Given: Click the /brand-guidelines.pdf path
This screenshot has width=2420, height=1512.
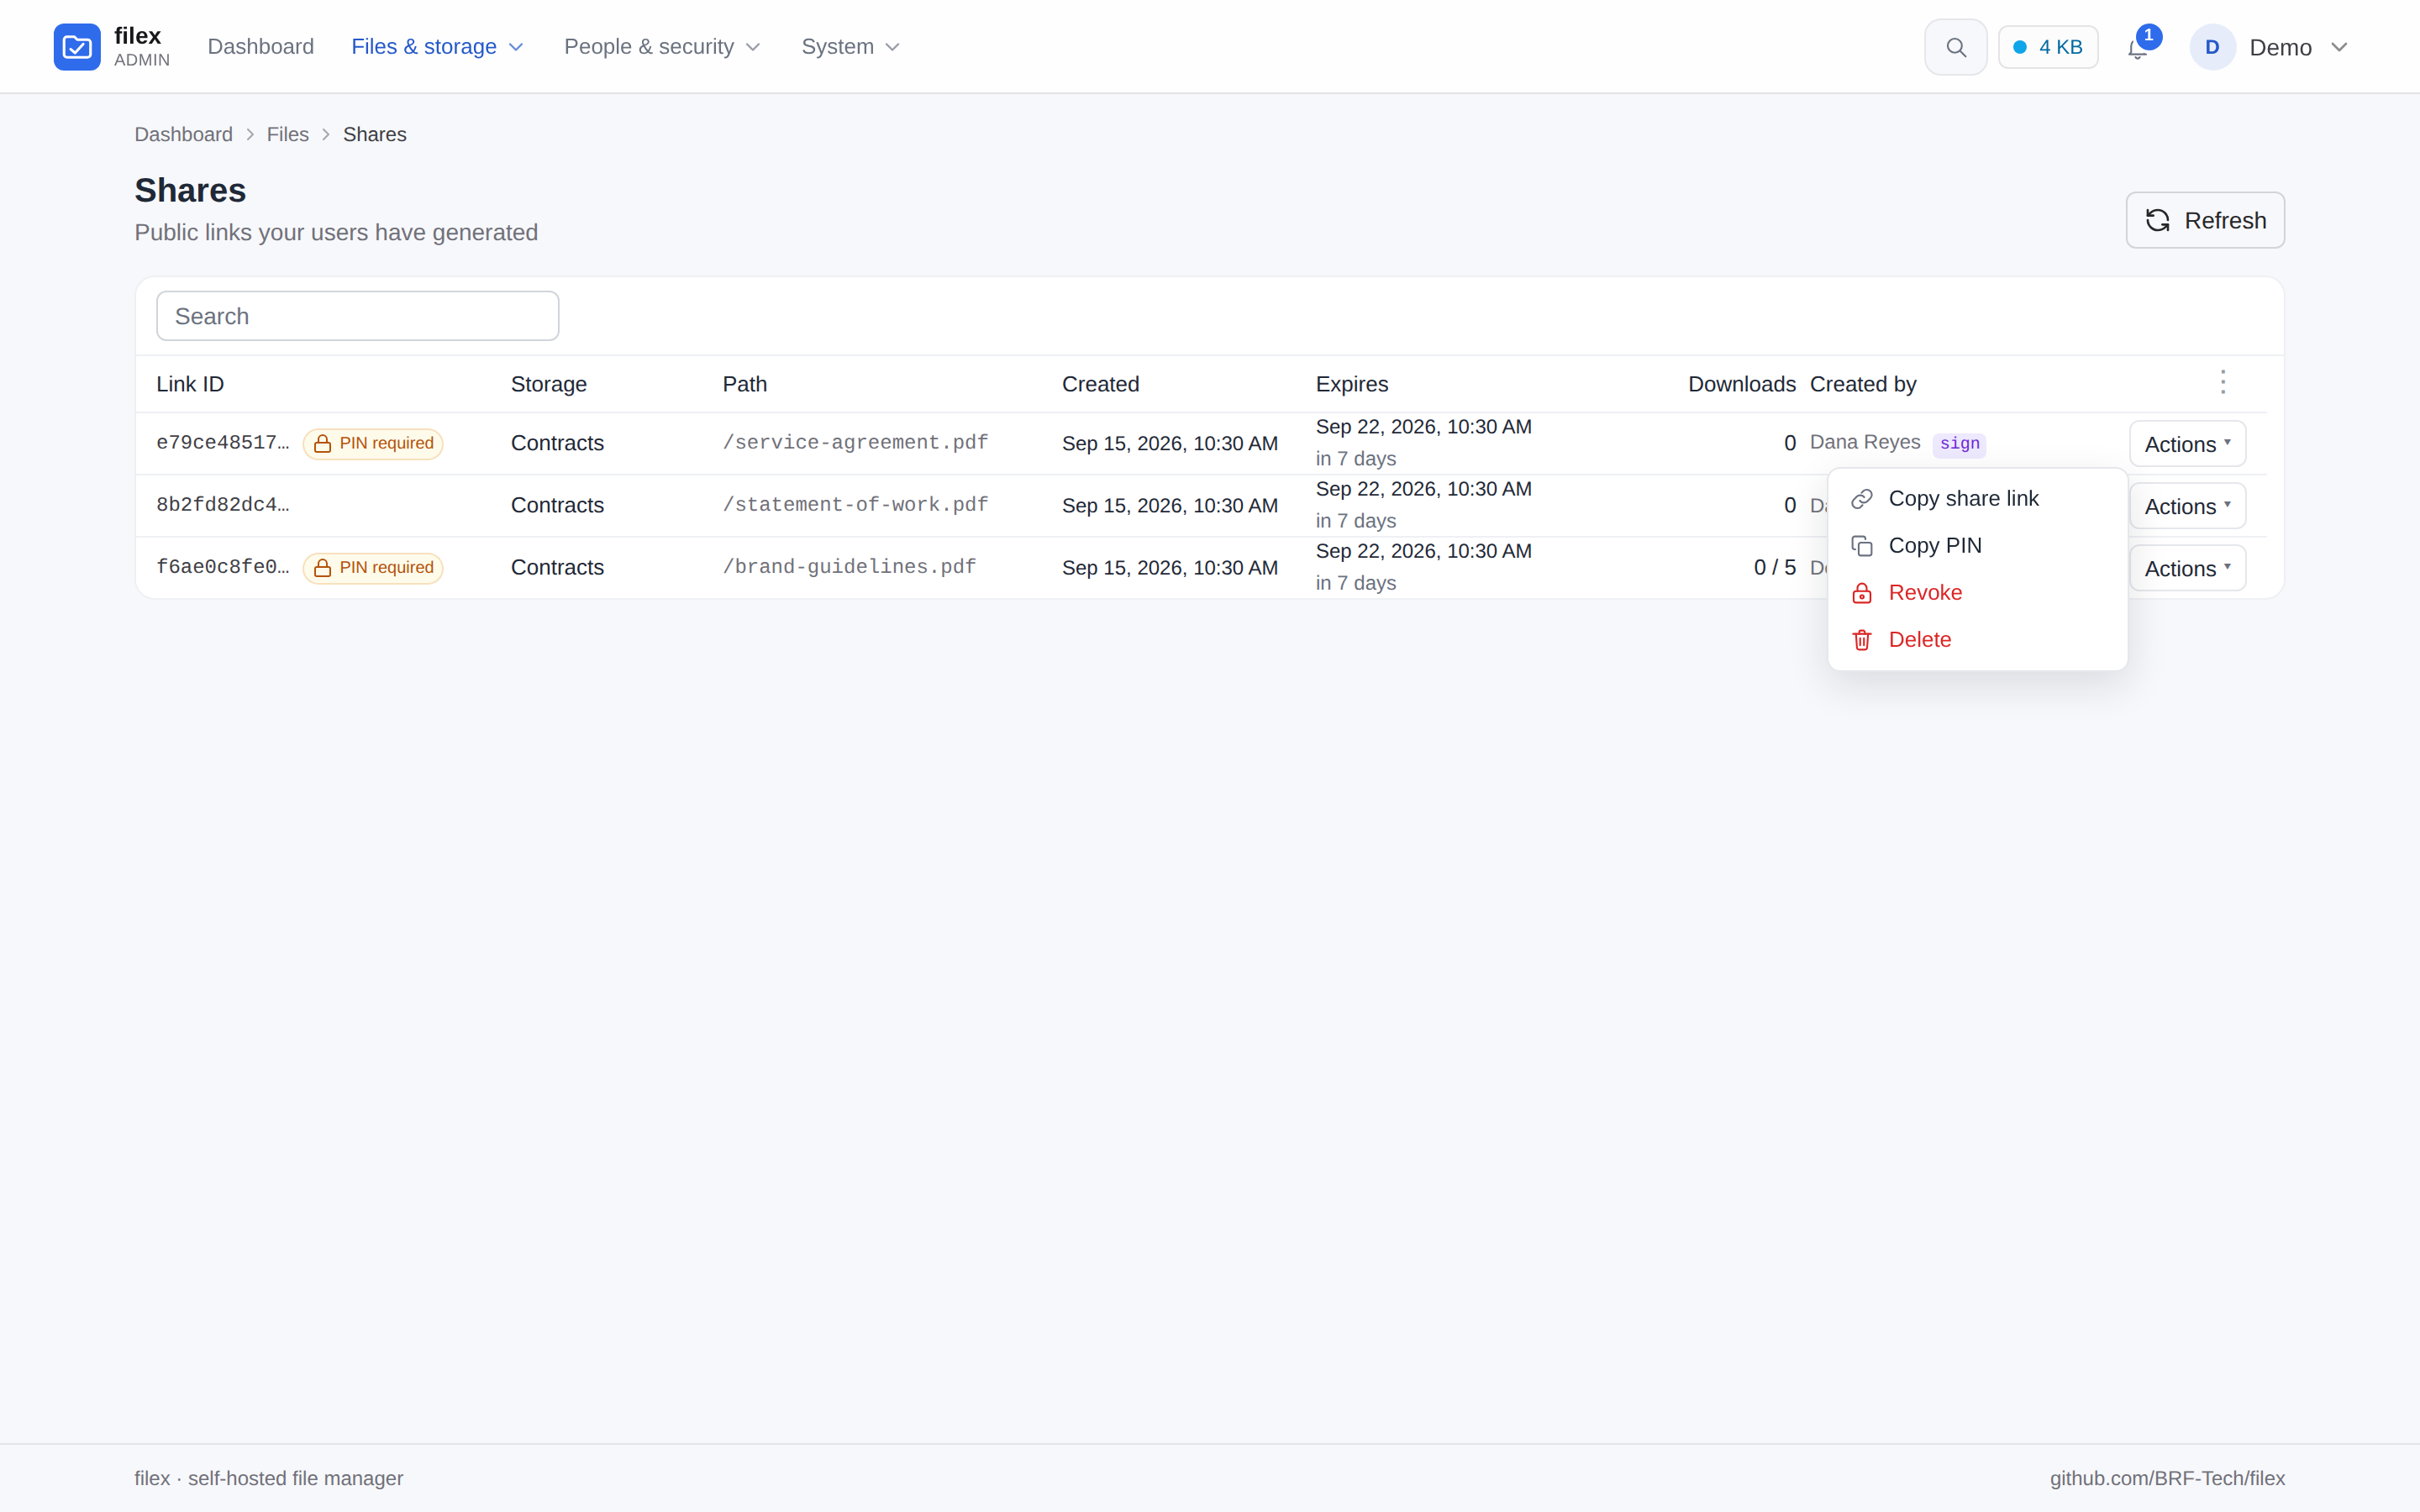Looking at the screenshot, I should click(x=849, y=567).
